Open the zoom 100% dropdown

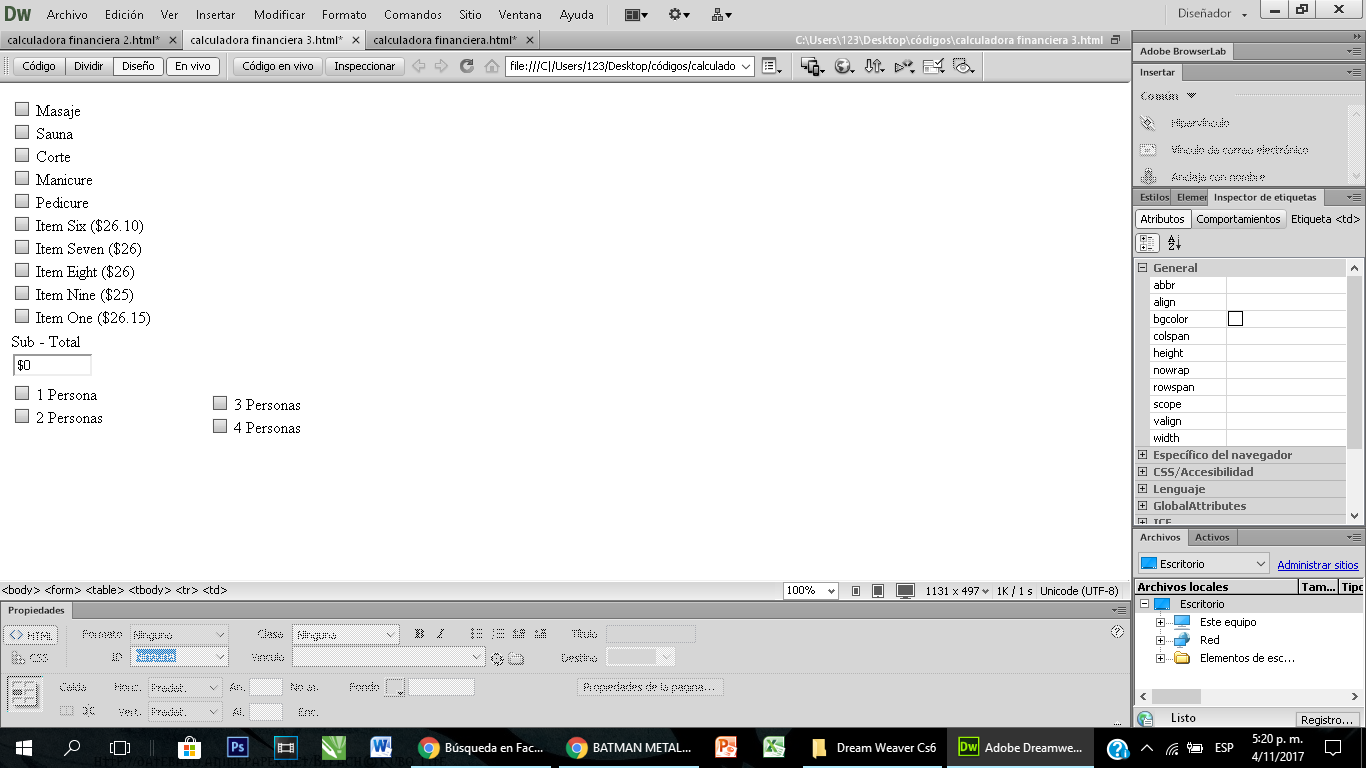810,591
